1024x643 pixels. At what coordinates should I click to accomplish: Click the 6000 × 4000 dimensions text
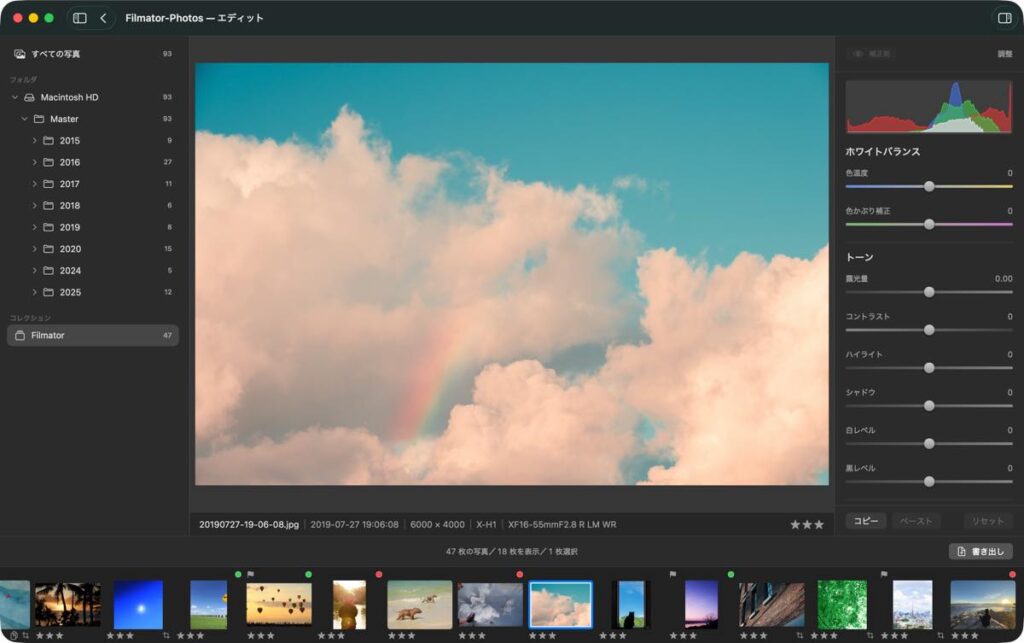[438, 524]
